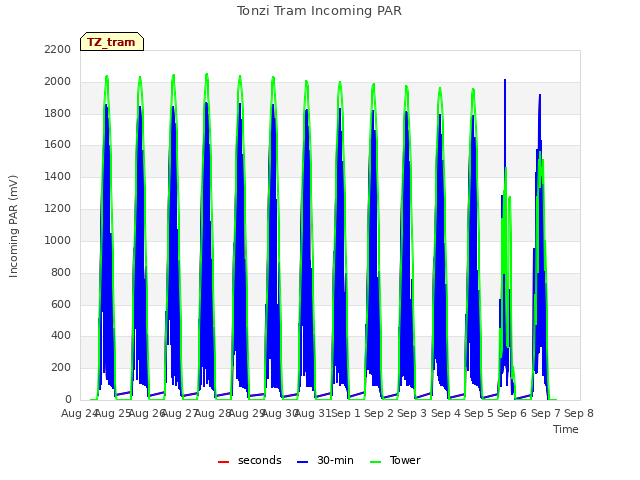The width and height of the screenshot is (640, 480).
Task: Click the Sep 4 x-axis date label
Action: (x=446, y=413)
